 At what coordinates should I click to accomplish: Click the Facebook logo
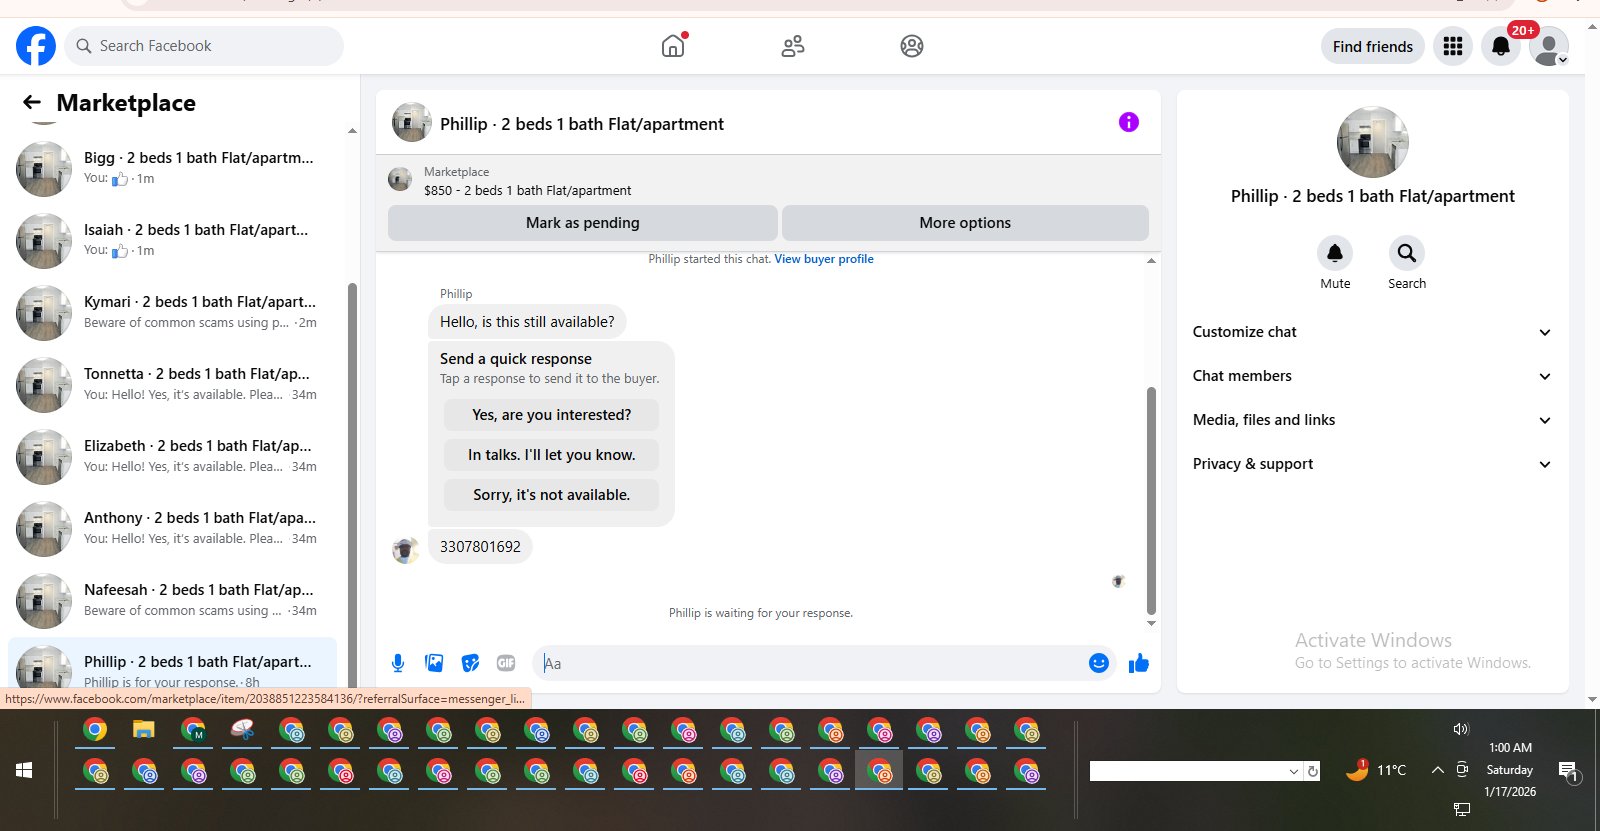(36, 46)
